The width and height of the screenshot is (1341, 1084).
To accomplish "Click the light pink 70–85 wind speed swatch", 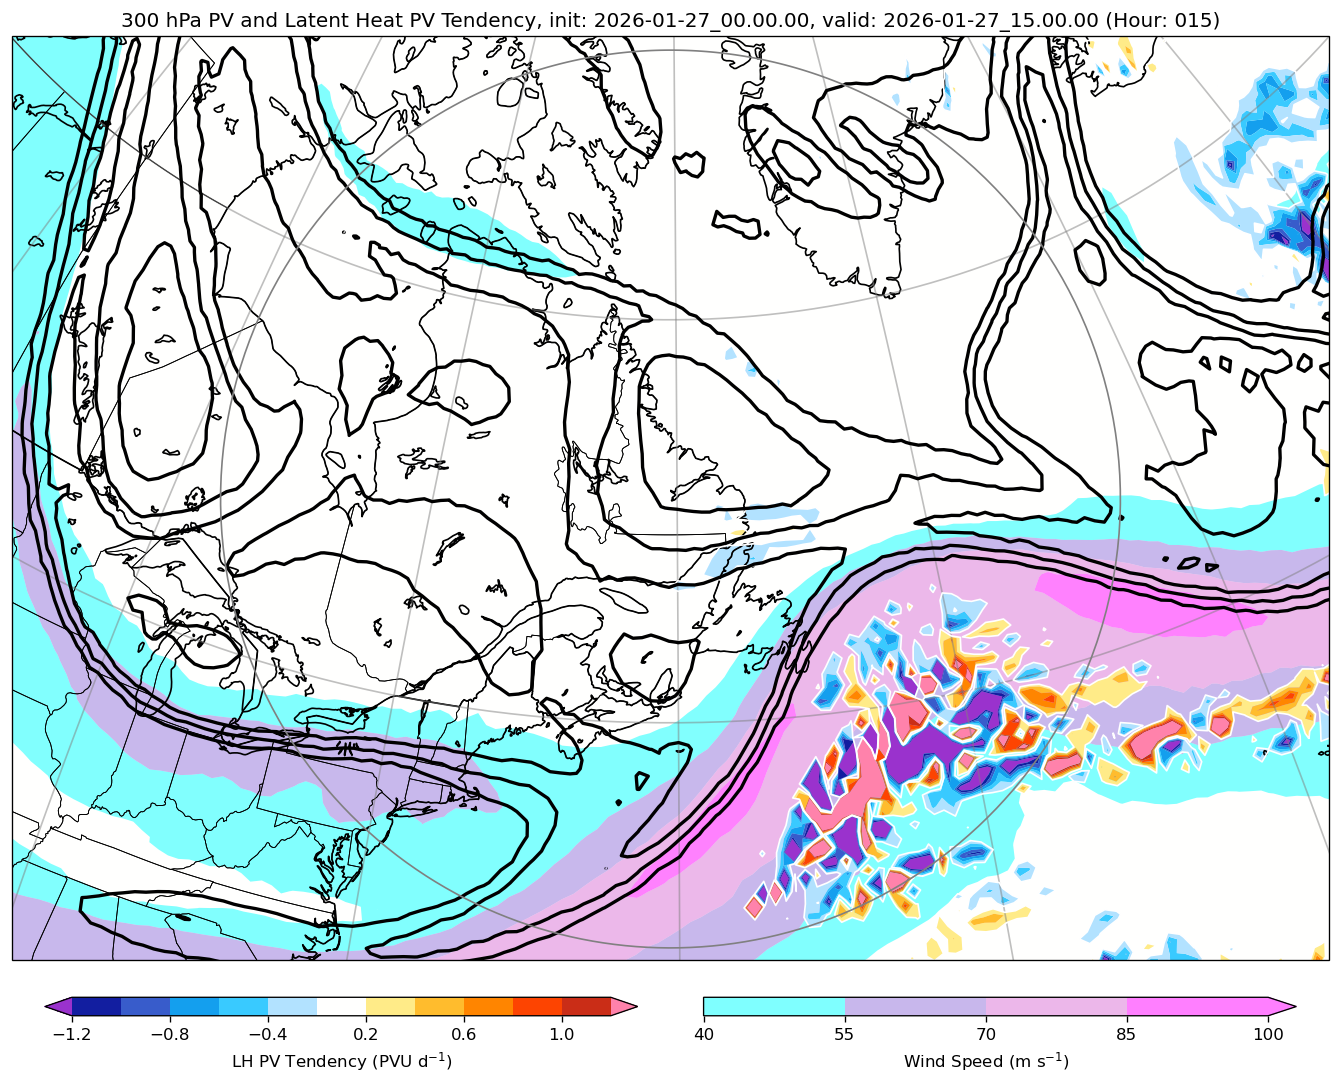I will click(x=1056, y=1006).
